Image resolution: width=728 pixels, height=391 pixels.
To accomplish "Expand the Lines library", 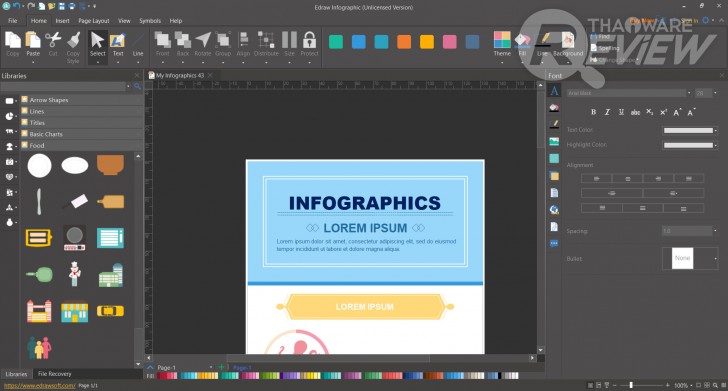I will click(82, 111).
